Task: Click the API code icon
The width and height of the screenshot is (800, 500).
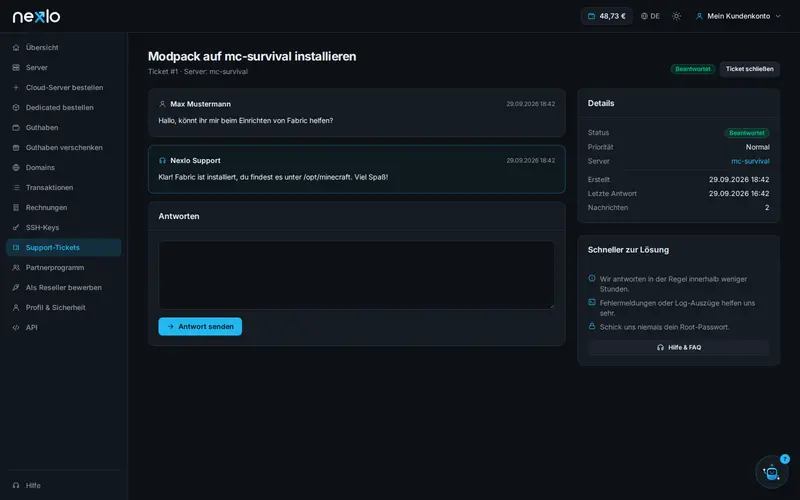Action: click(16, 328)
